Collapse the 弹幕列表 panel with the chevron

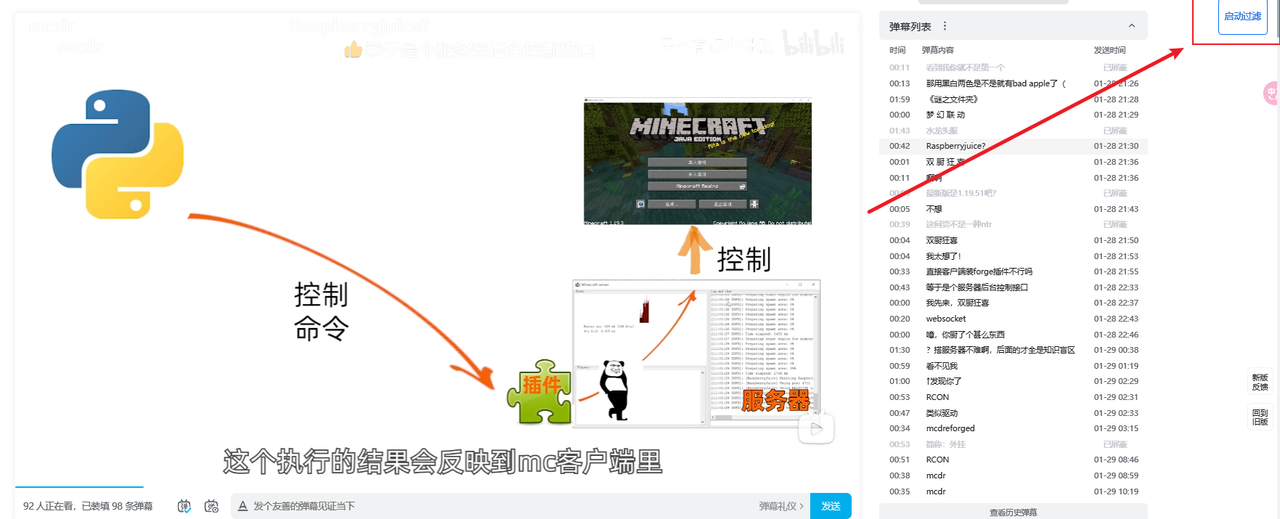click(1131, 26)
